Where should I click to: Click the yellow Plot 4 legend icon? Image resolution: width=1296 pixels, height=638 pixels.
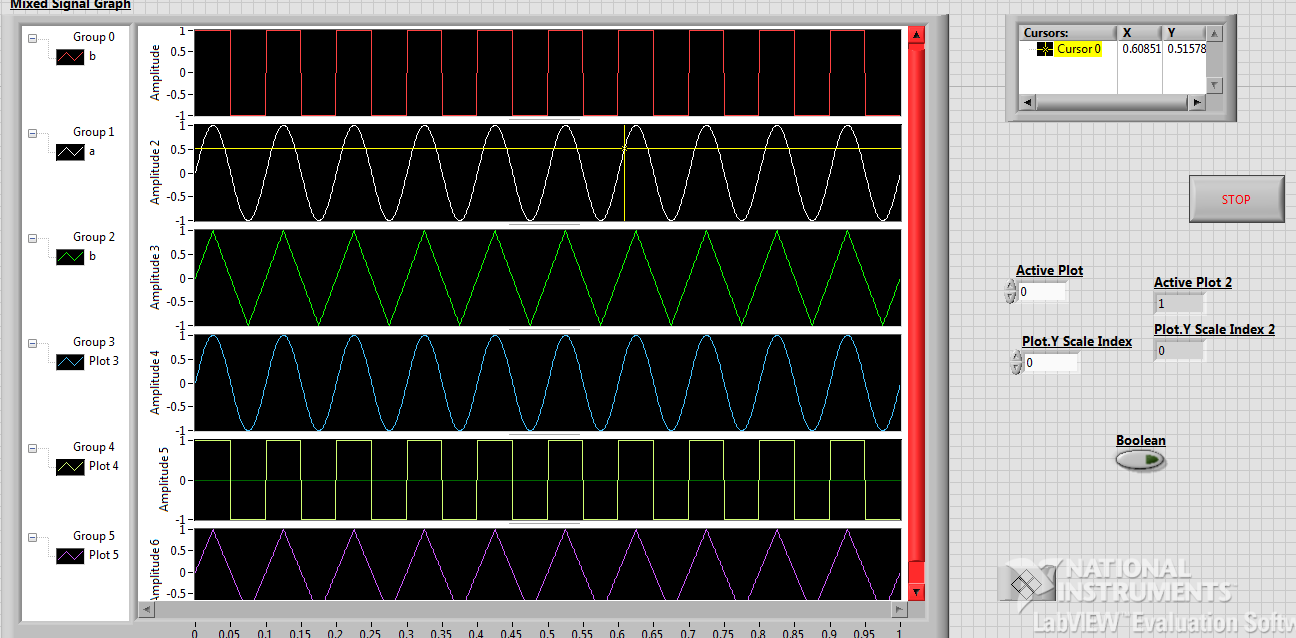pyautogui.click(x=70, y=467)
